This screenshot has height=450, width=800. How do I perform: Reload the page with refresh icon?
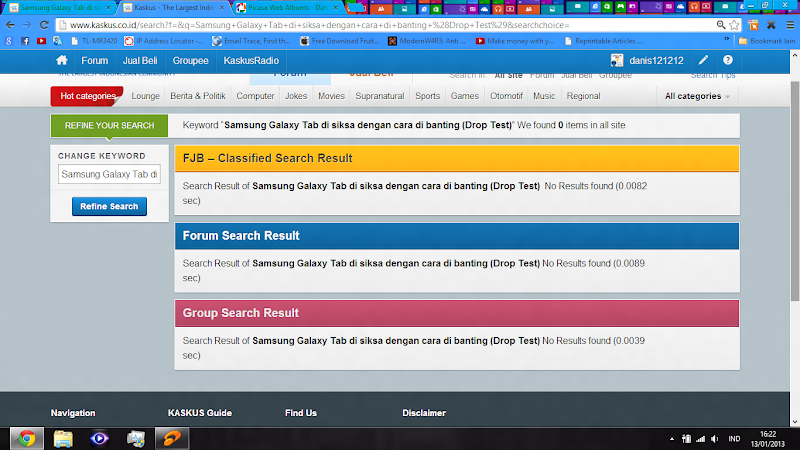[x=44, y=25]
